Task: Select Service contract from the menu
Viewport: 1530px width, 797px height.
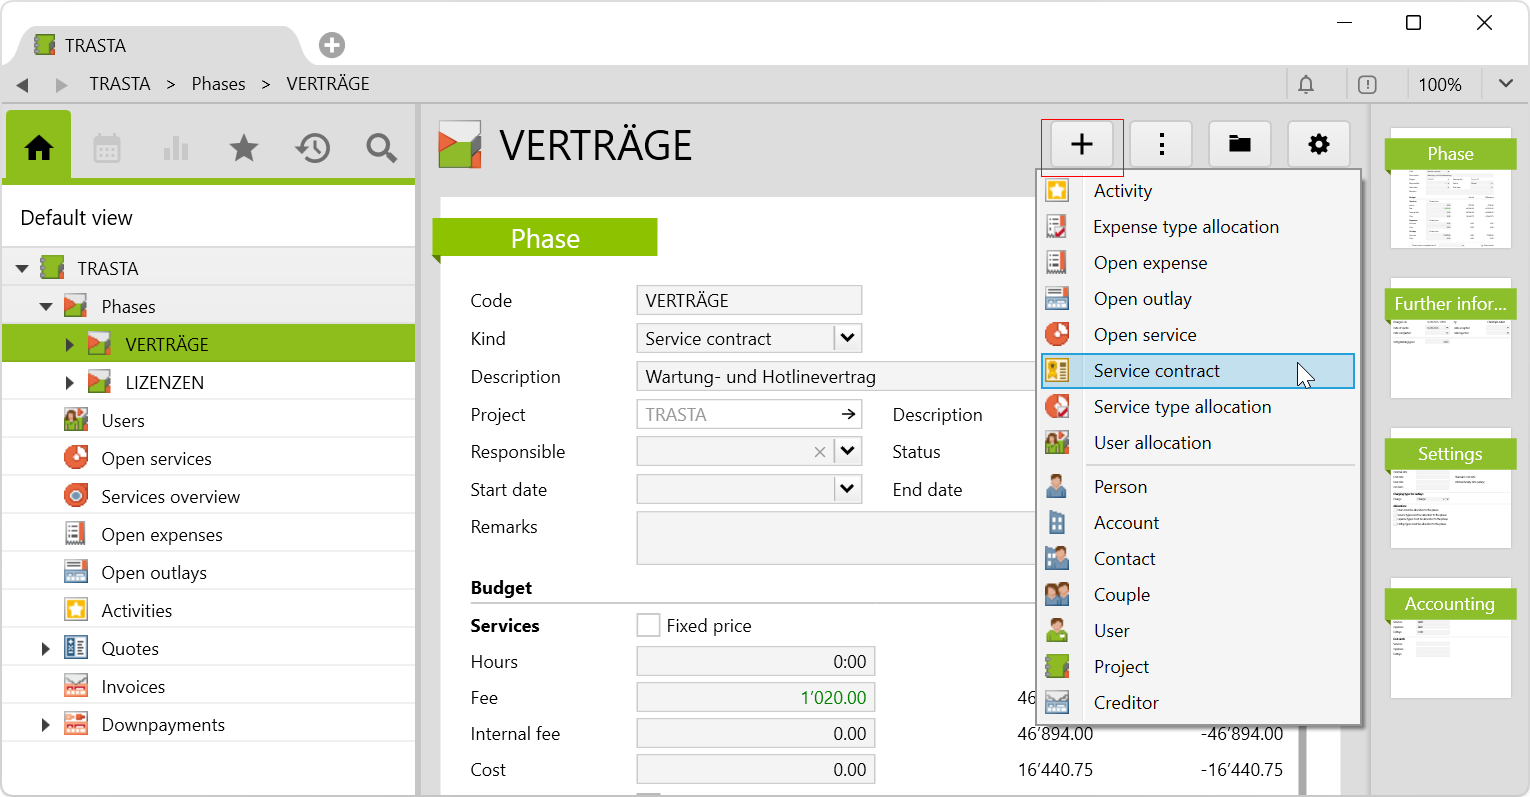Action: pyautogui.click(x=1156, y=371)
